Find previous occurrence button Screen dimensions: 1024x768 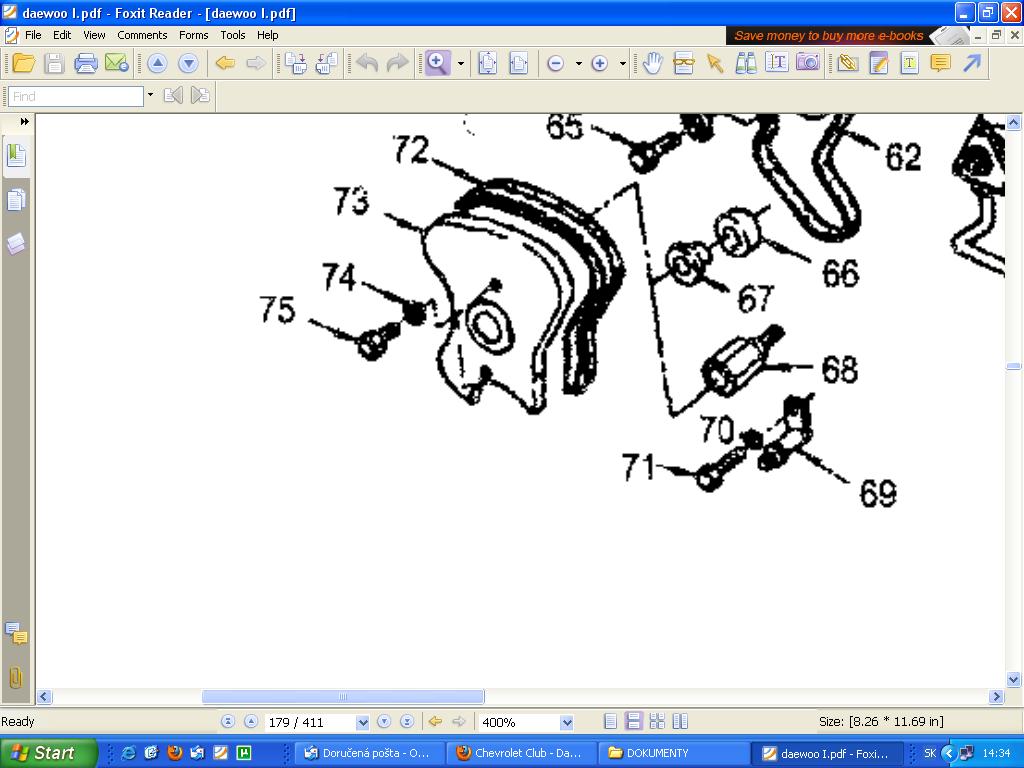[x=173, y=96]
